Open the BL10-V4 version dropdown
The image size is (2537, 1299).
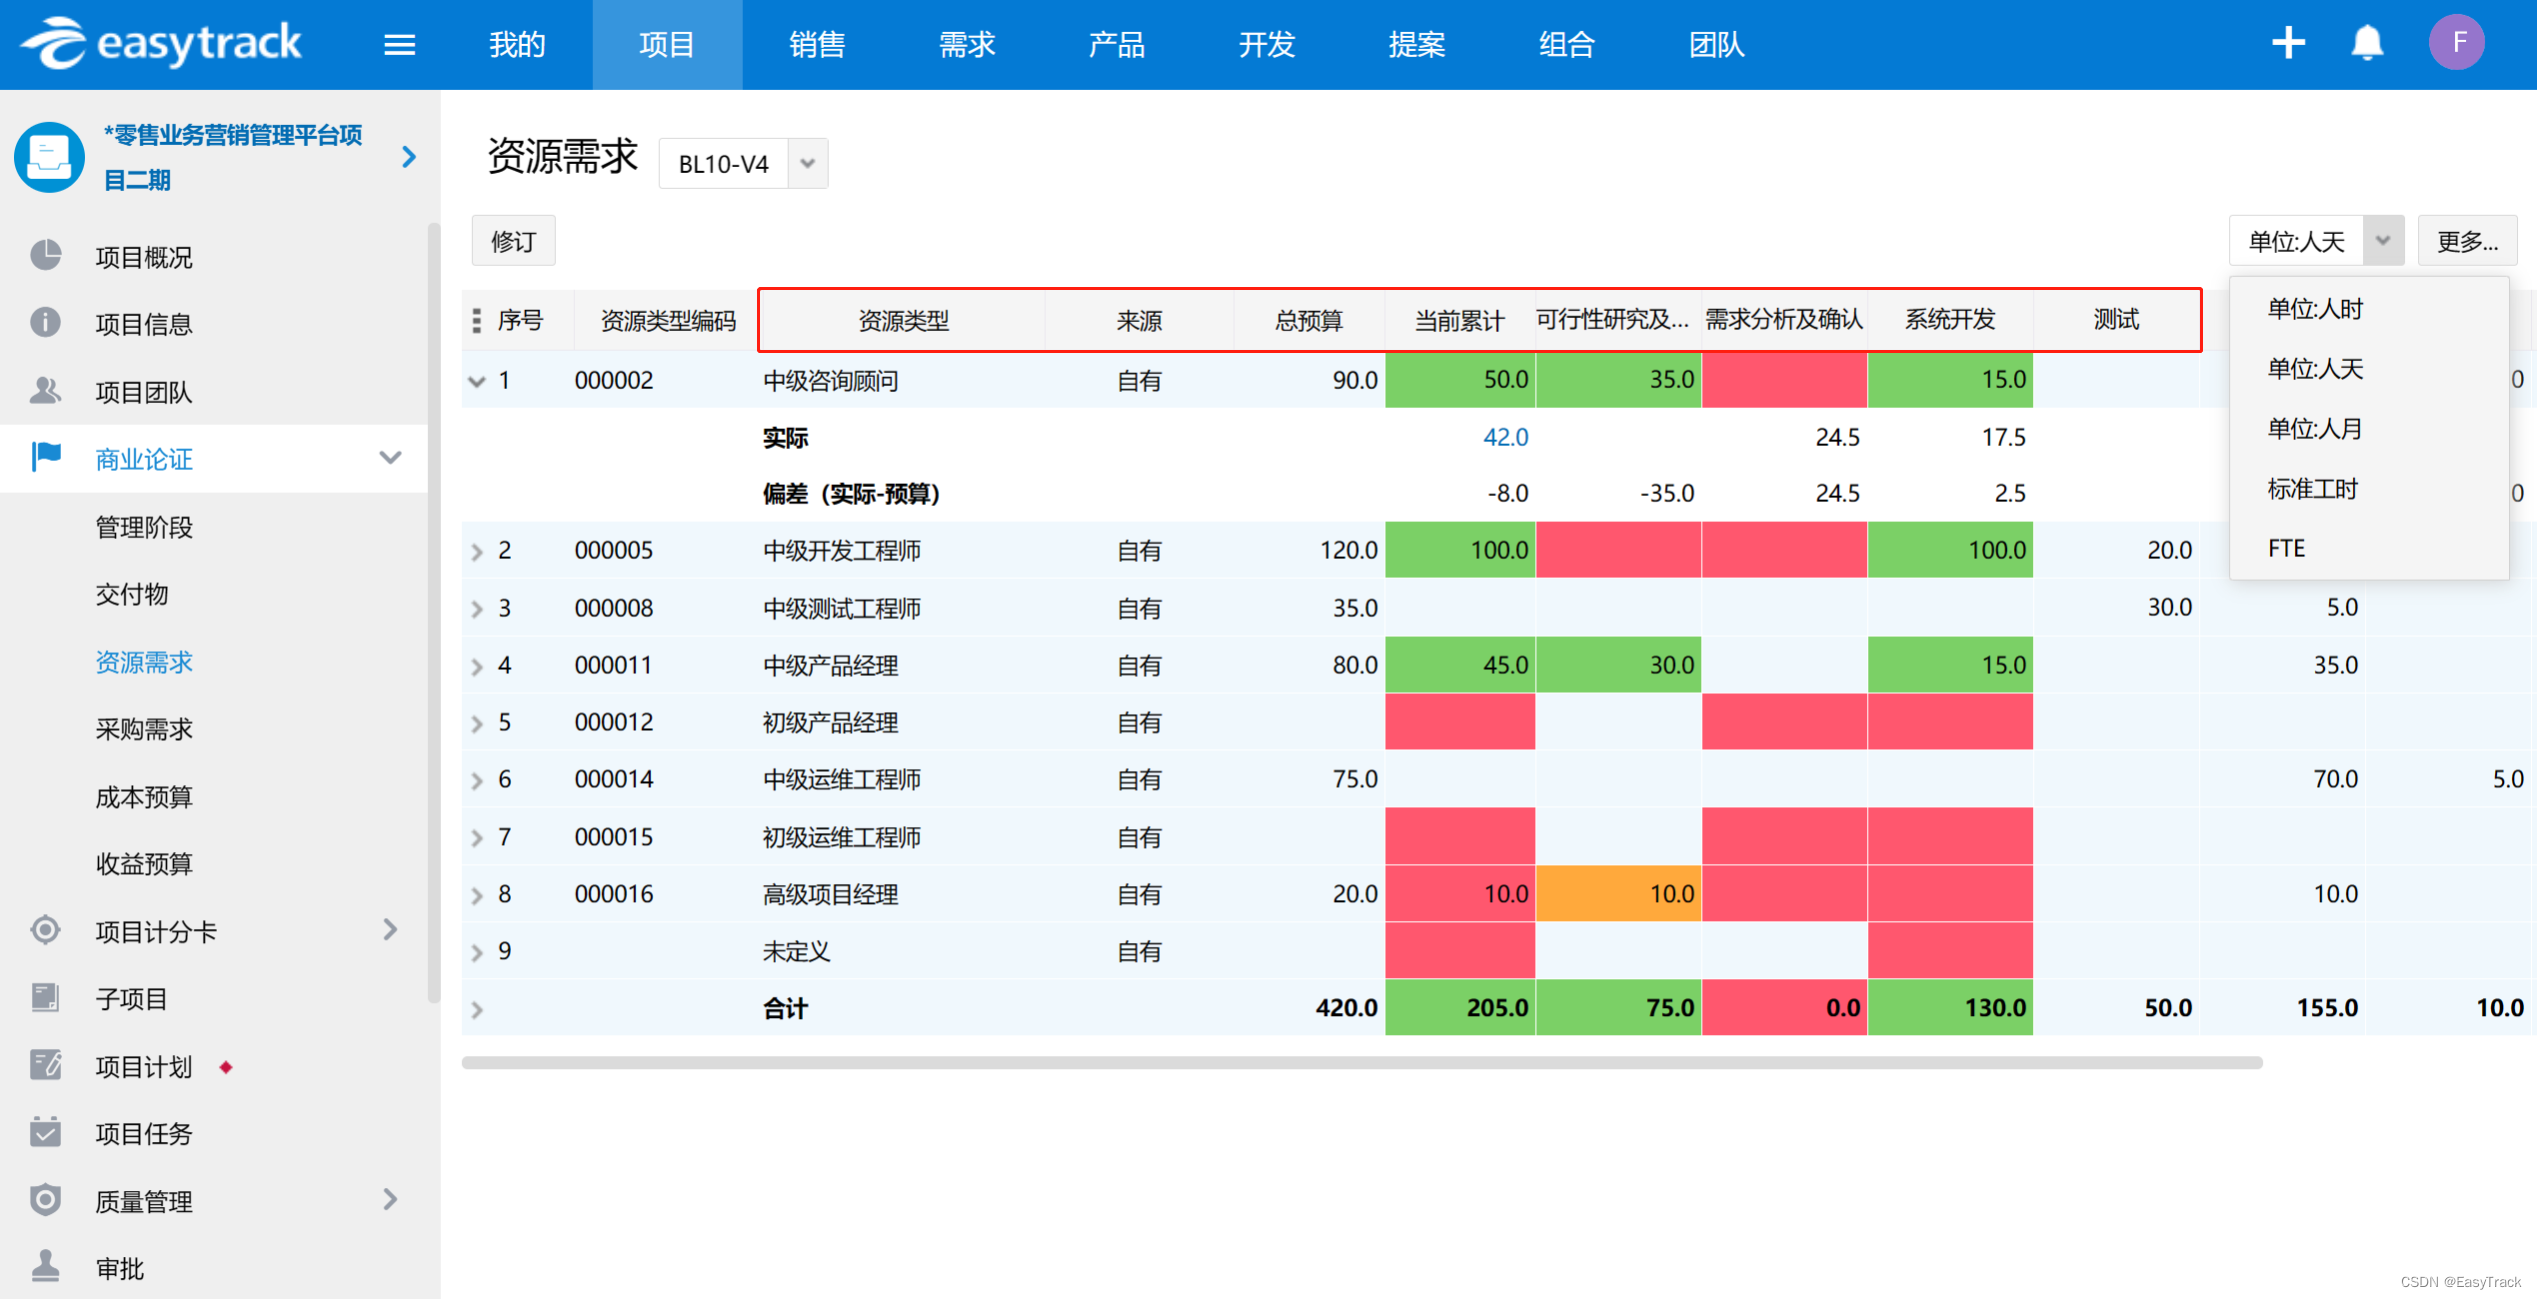coord(808,163)
